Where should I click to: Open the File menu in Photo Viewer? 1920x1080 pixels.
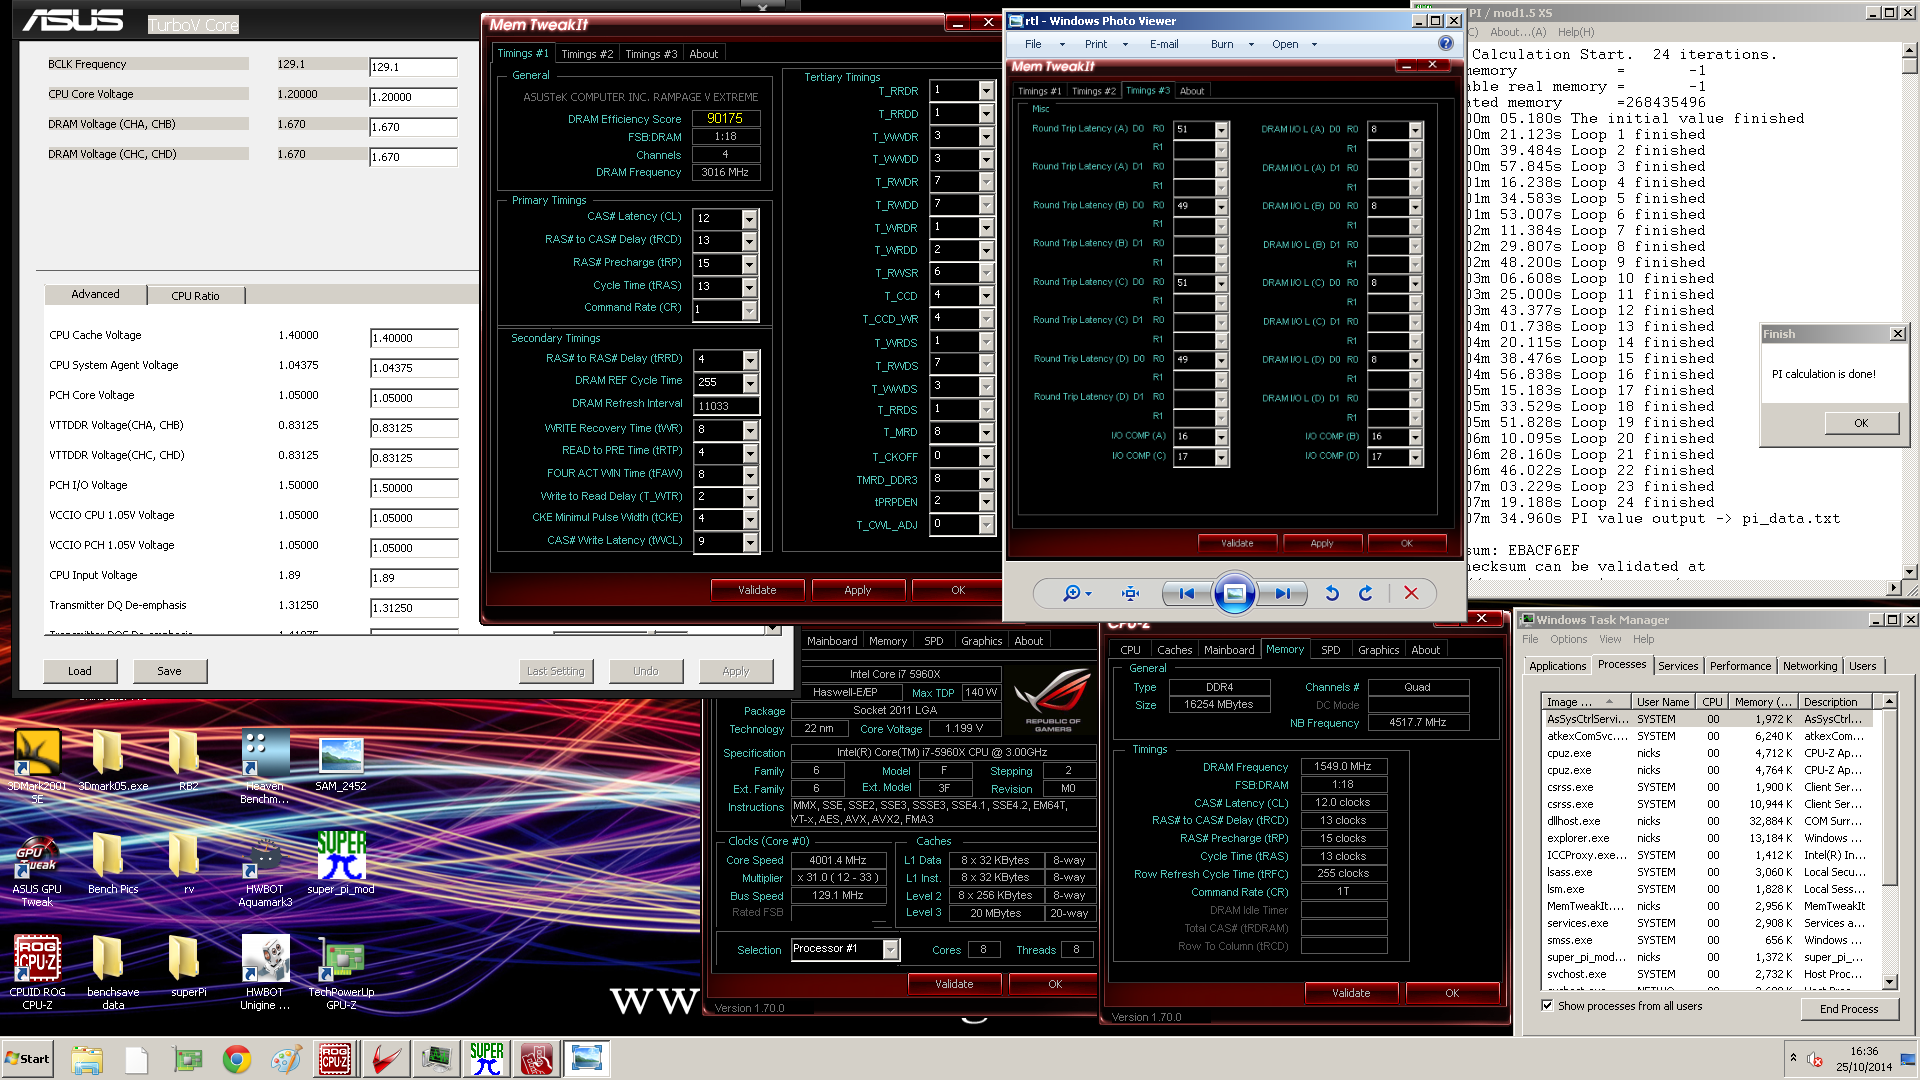(1033, 44)
